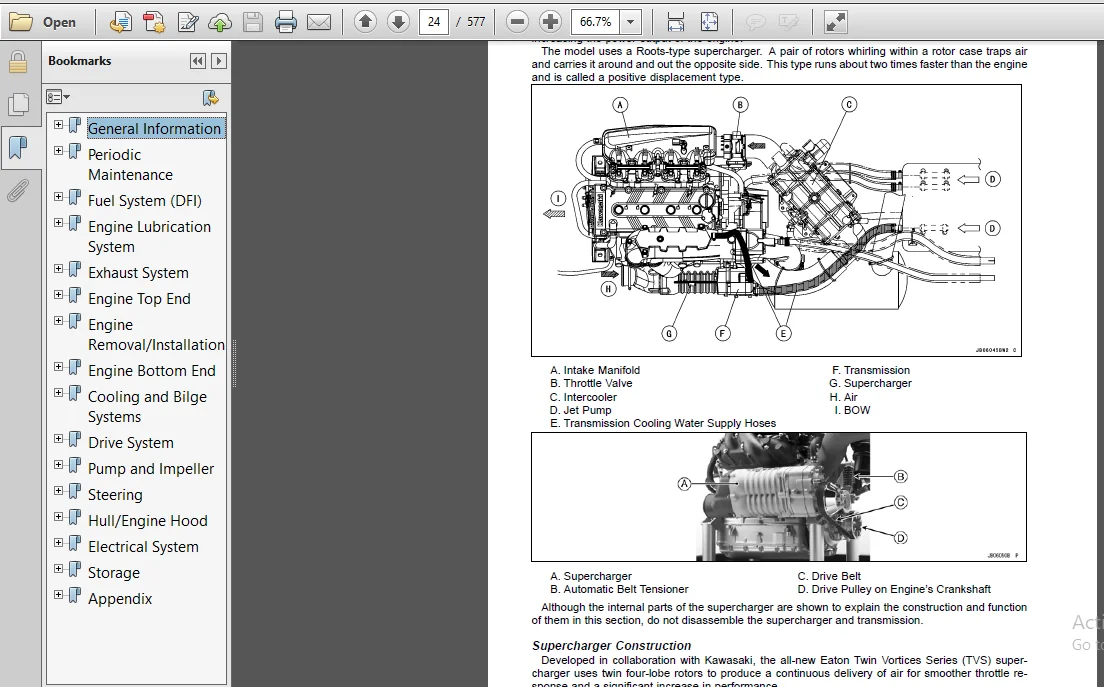
Task: Expand the Periodic Maintenance bookmark
Action: (58, 151)
